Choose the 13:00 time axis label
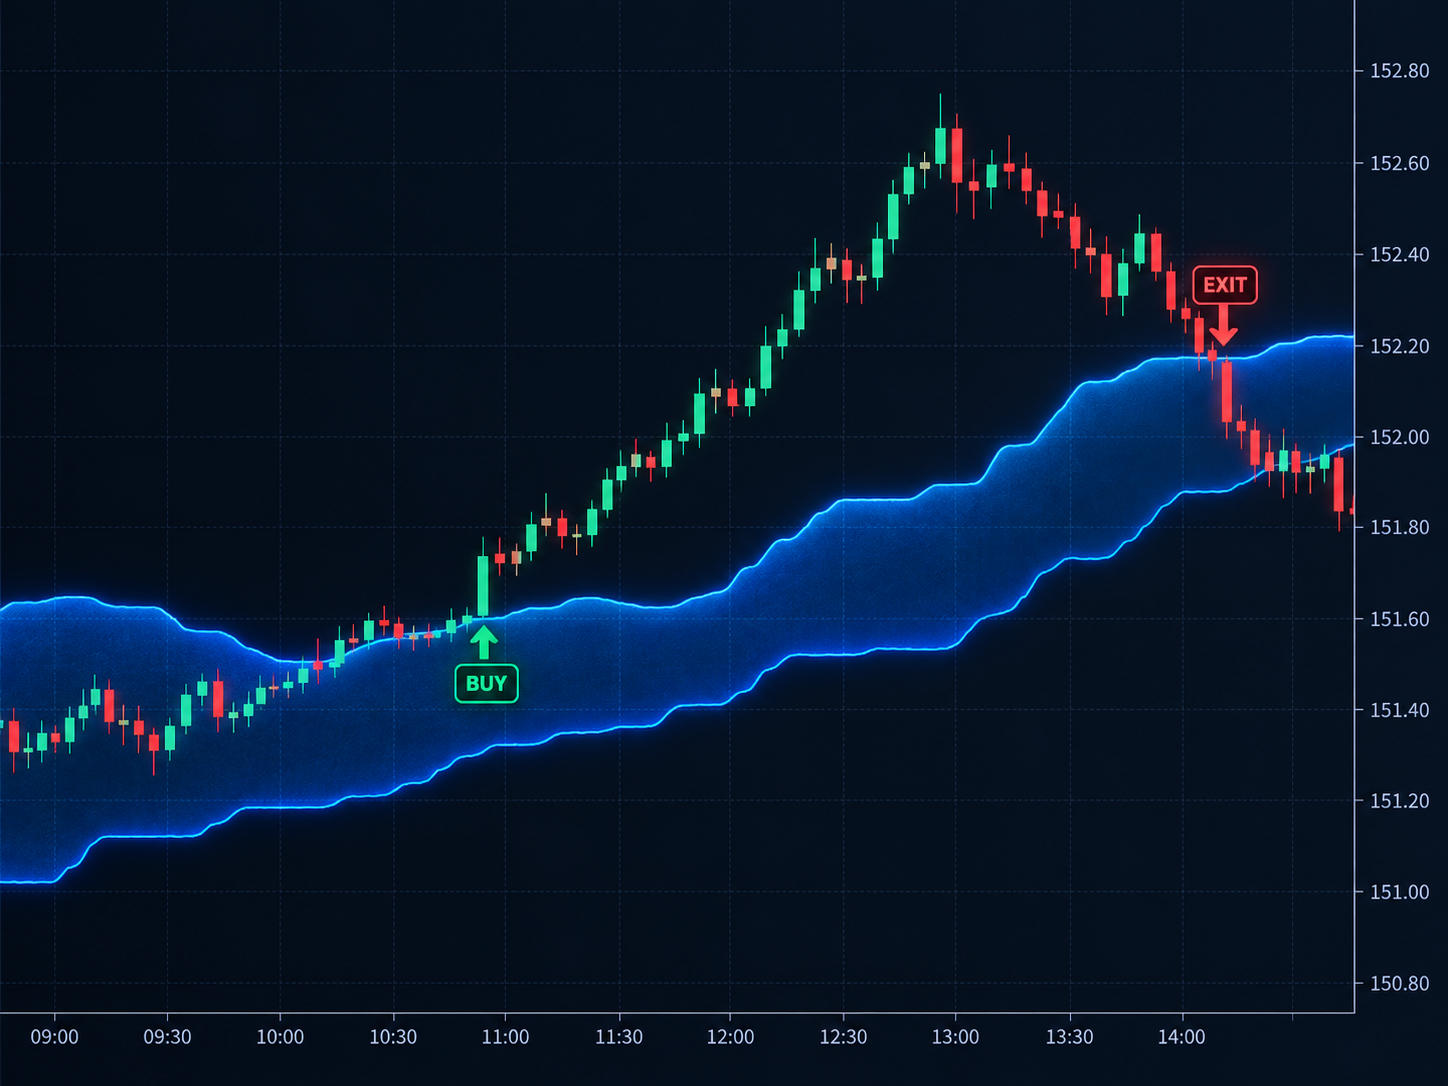 955,1037
